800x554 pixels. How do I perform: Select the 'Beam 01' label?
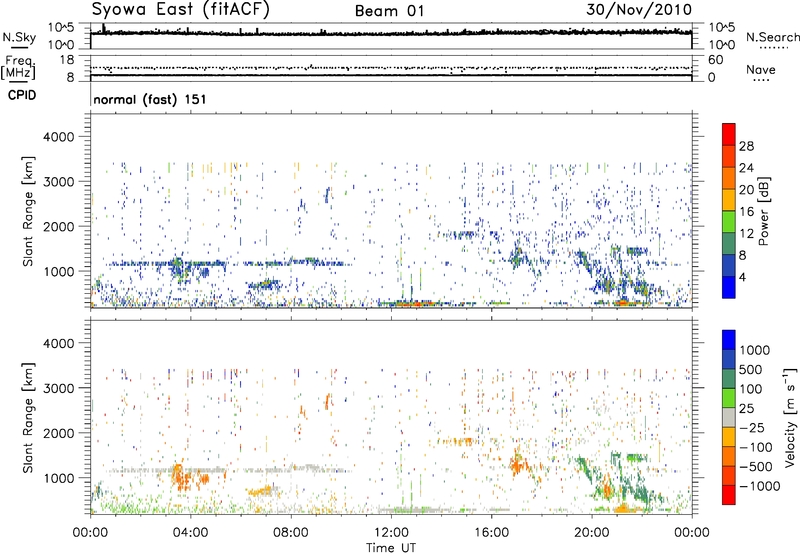pos(389,11)
